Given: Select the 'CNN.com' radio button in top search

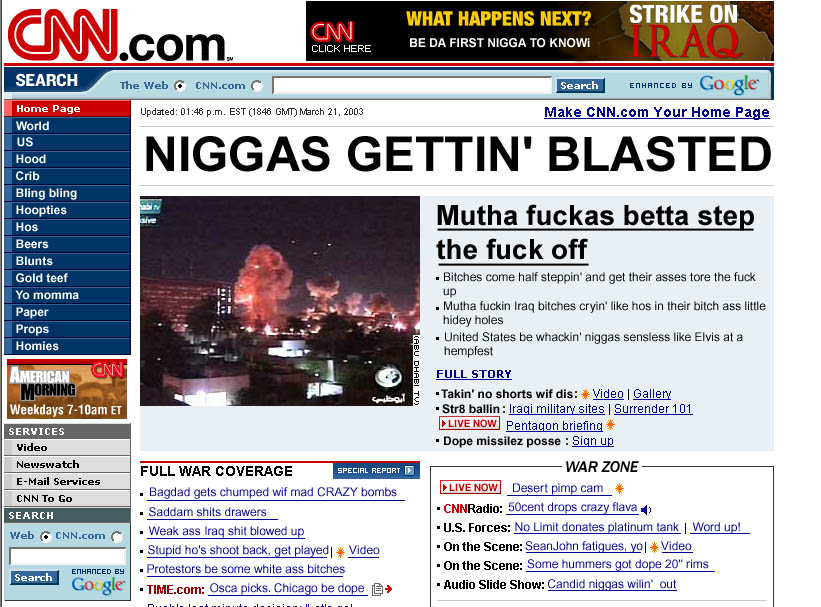Looking at the screenshot, I should [x=257, y=85].
